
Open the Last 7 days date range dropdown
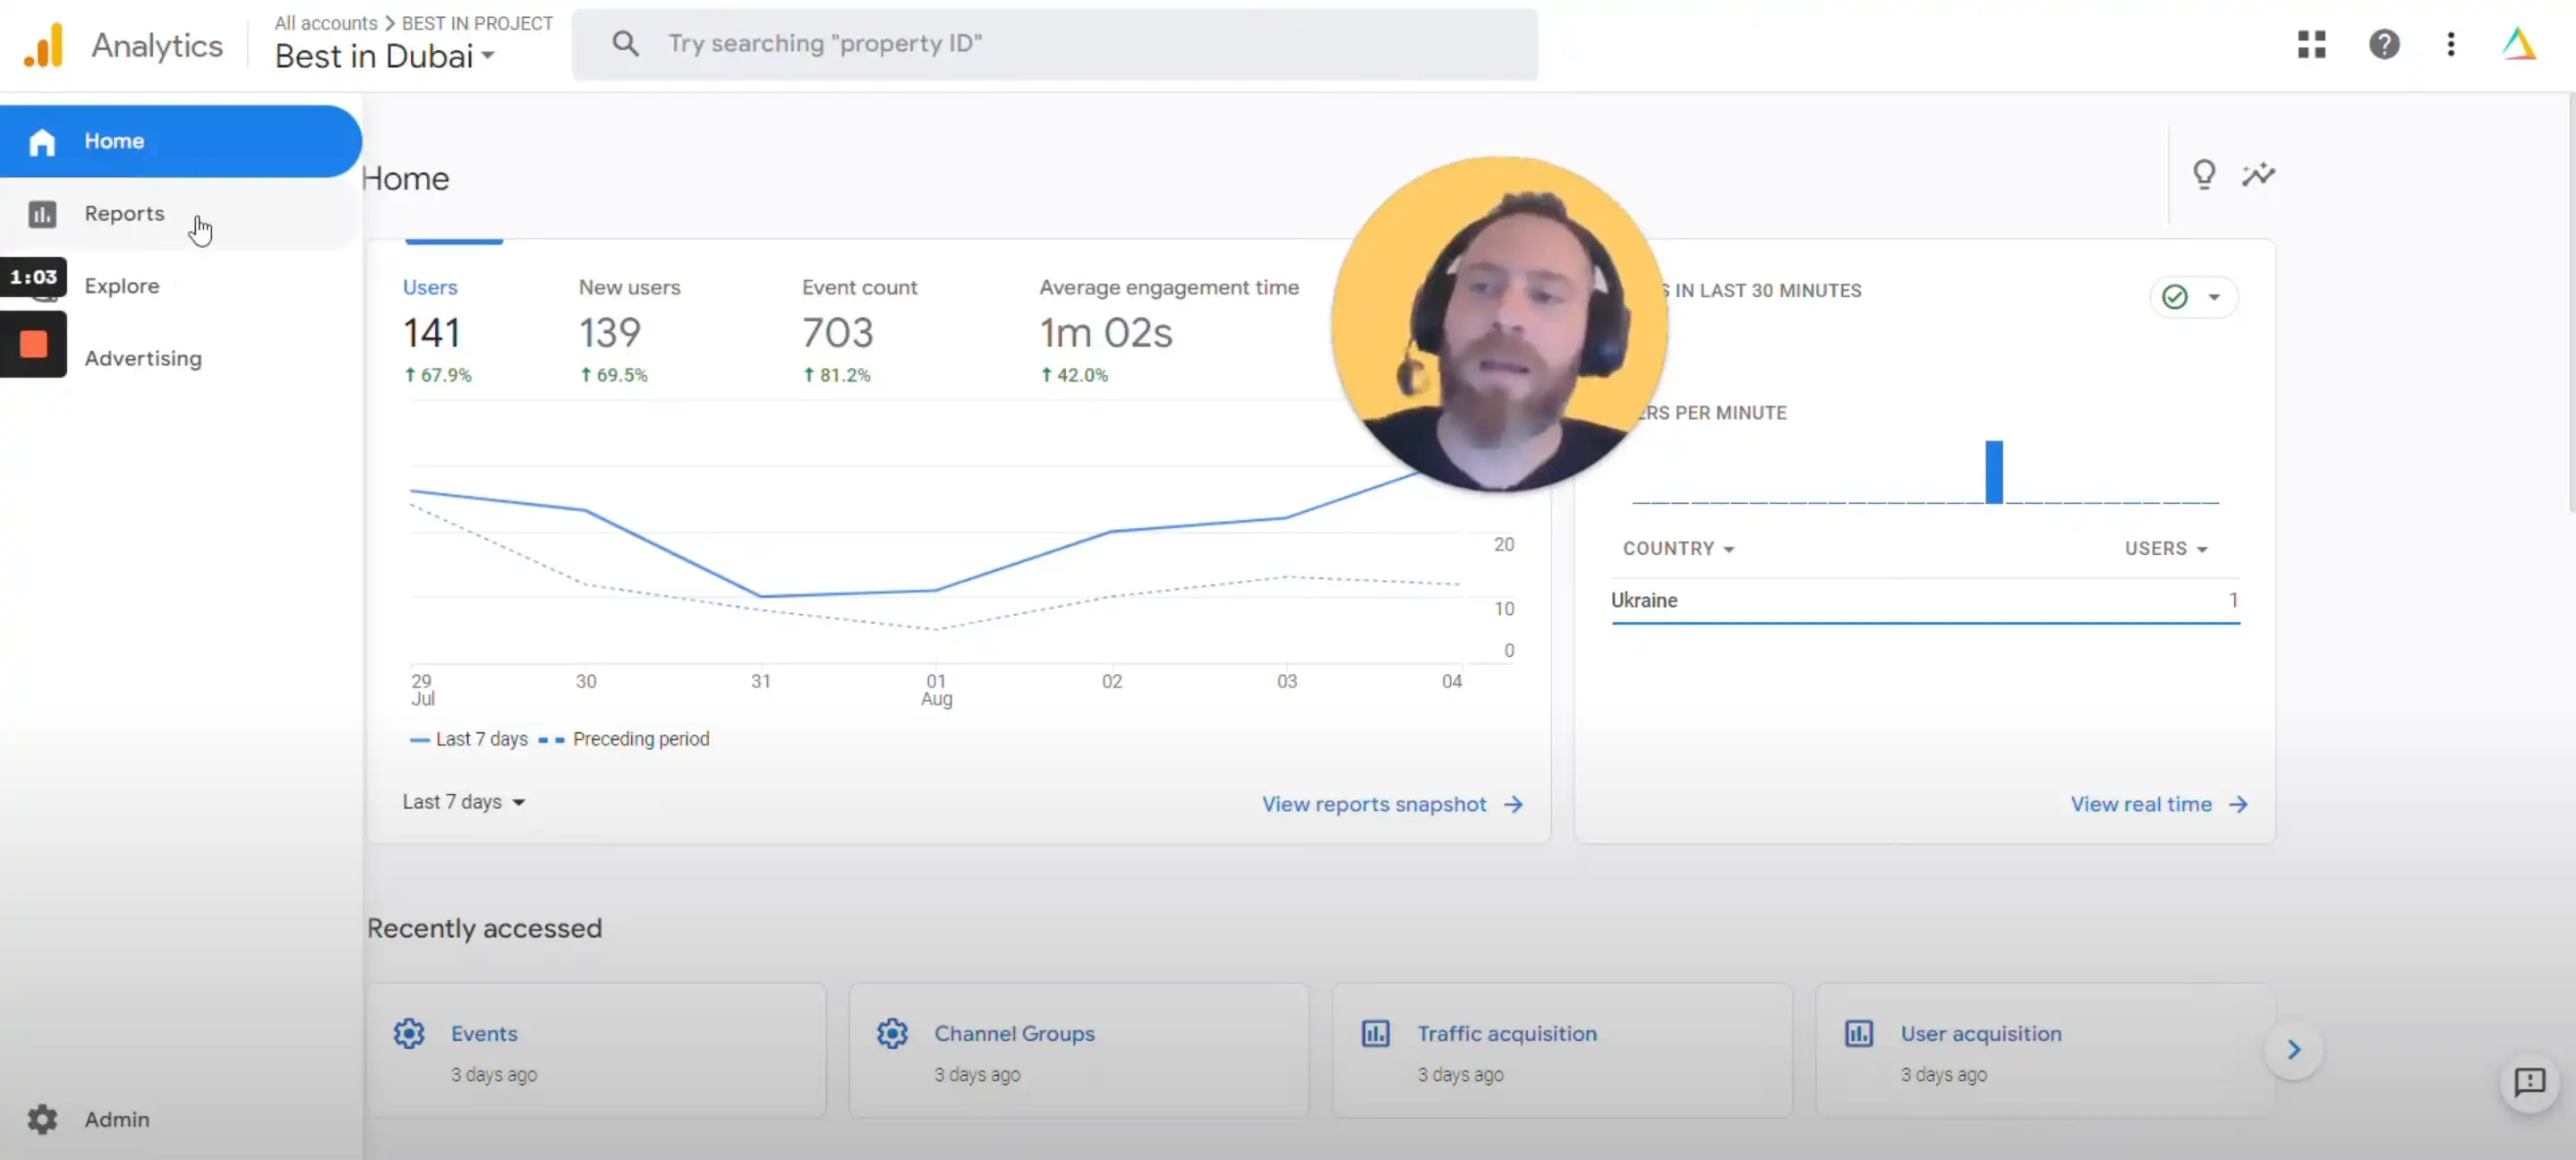tap(464, 802)
